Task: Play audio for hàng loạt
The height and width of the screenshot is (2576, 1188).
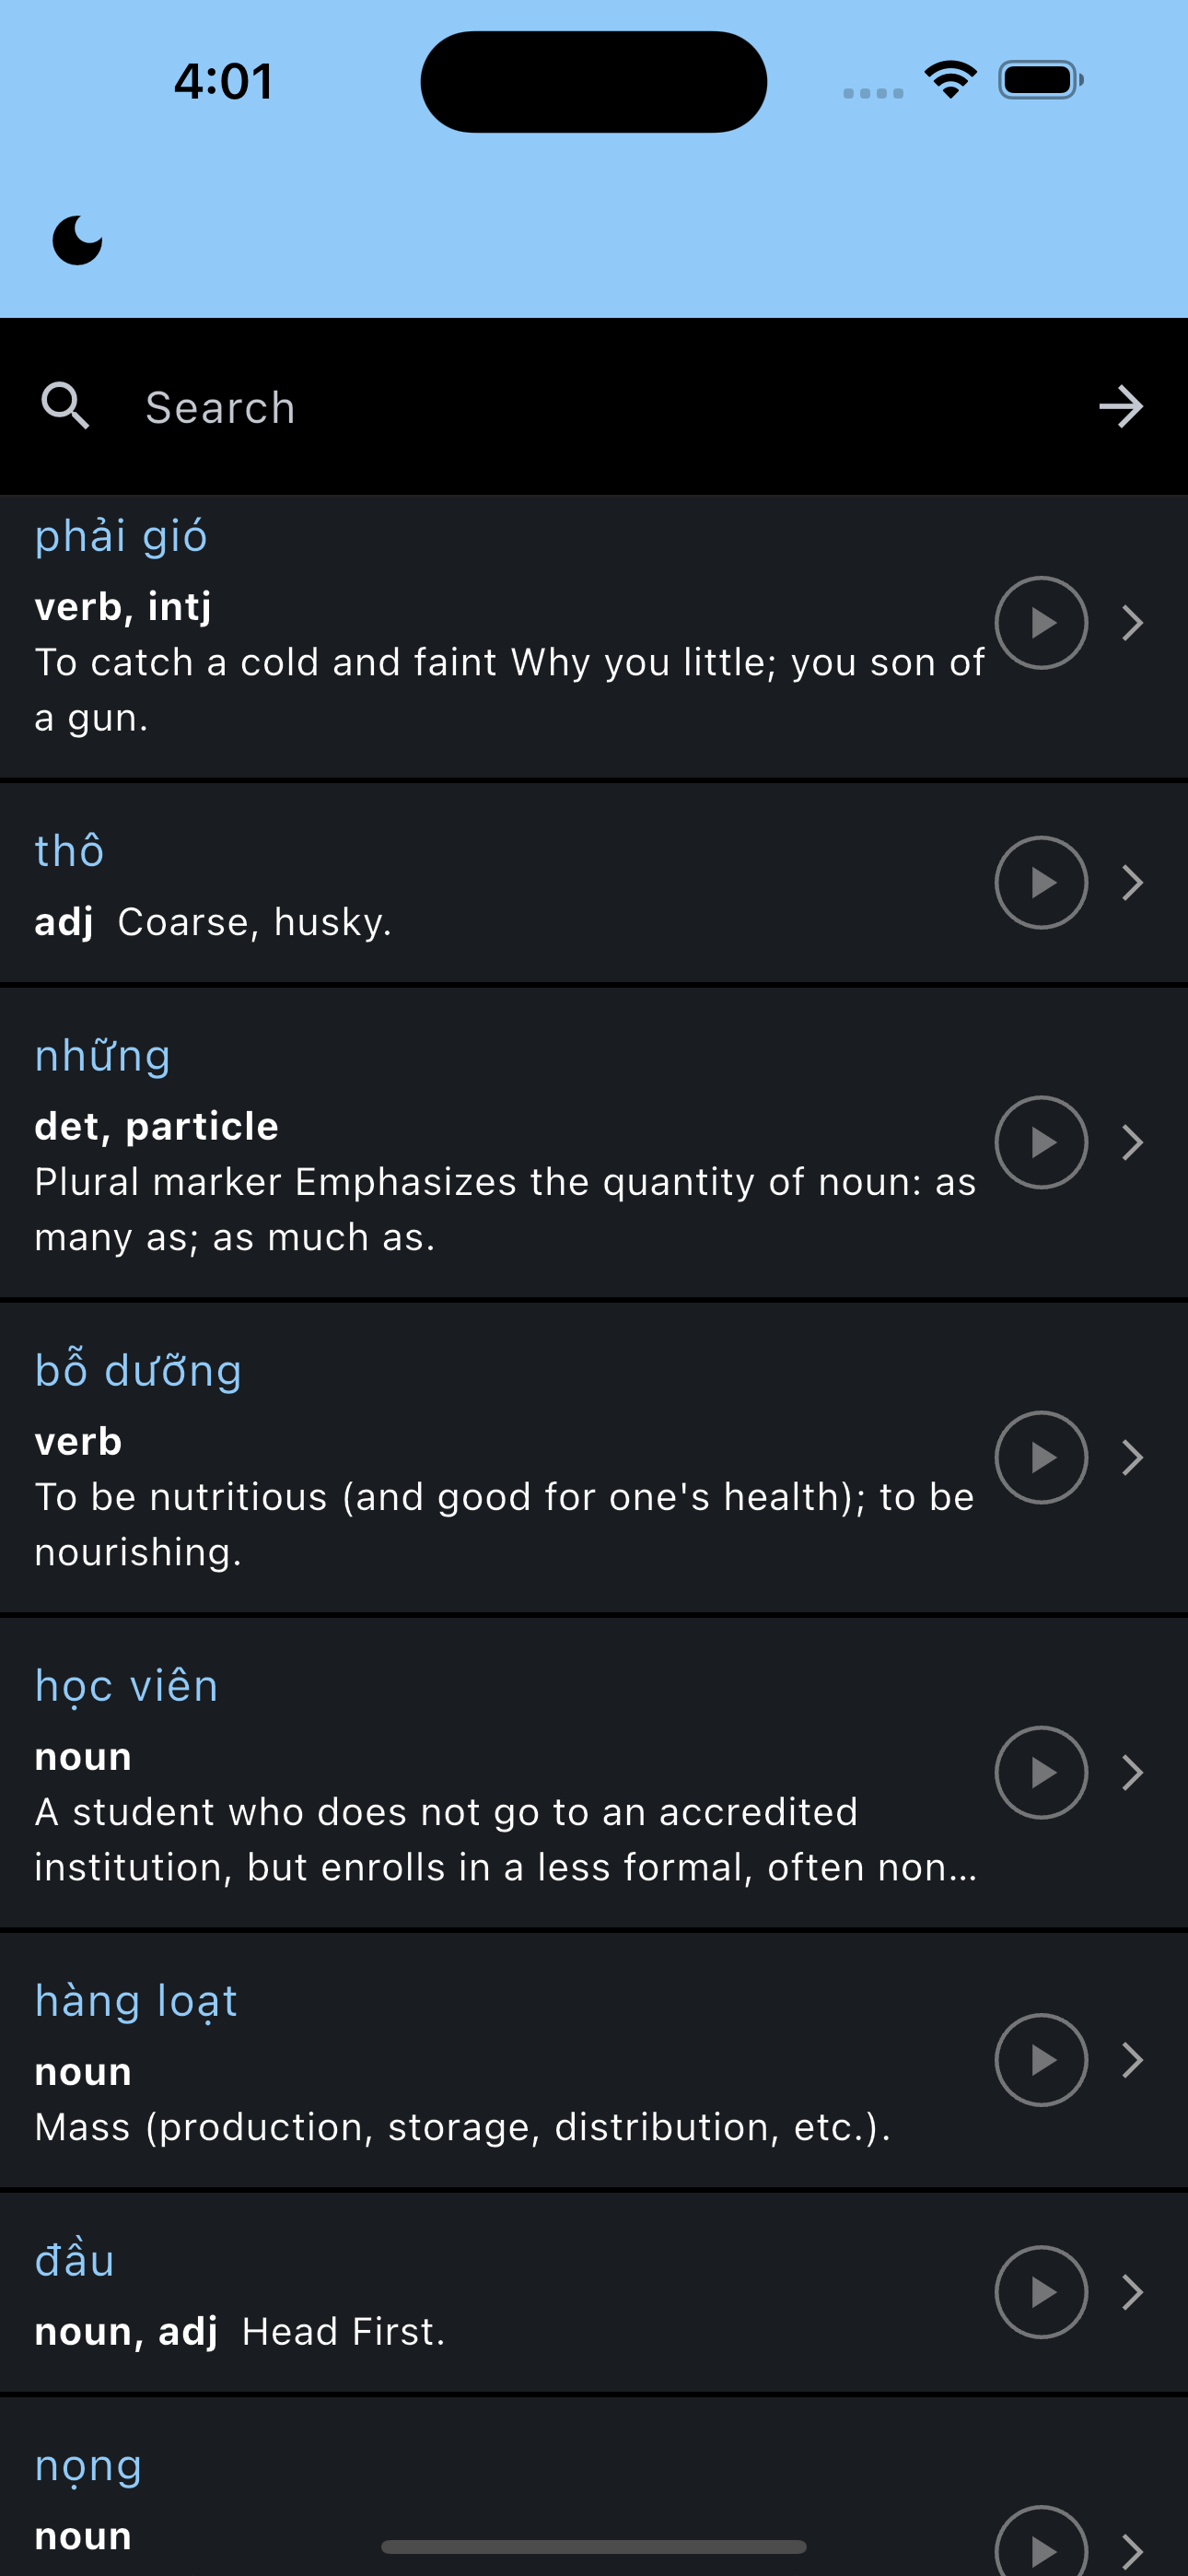Action: [x=1041, y=2059]
